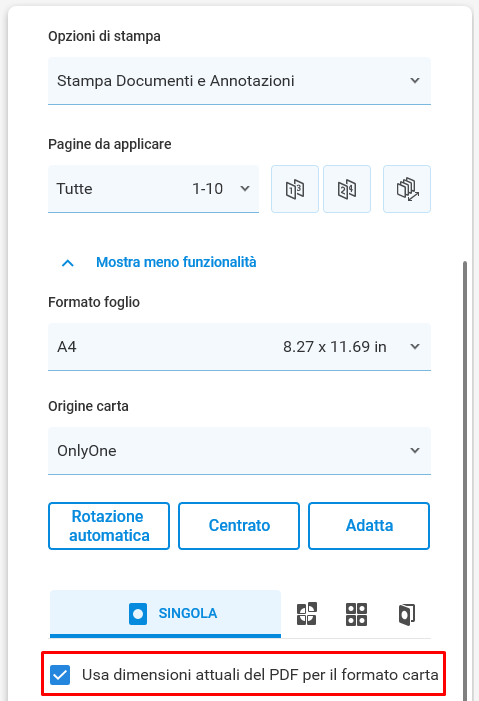Open the Tutte 1-10 page range dropdown

[153, 189]
